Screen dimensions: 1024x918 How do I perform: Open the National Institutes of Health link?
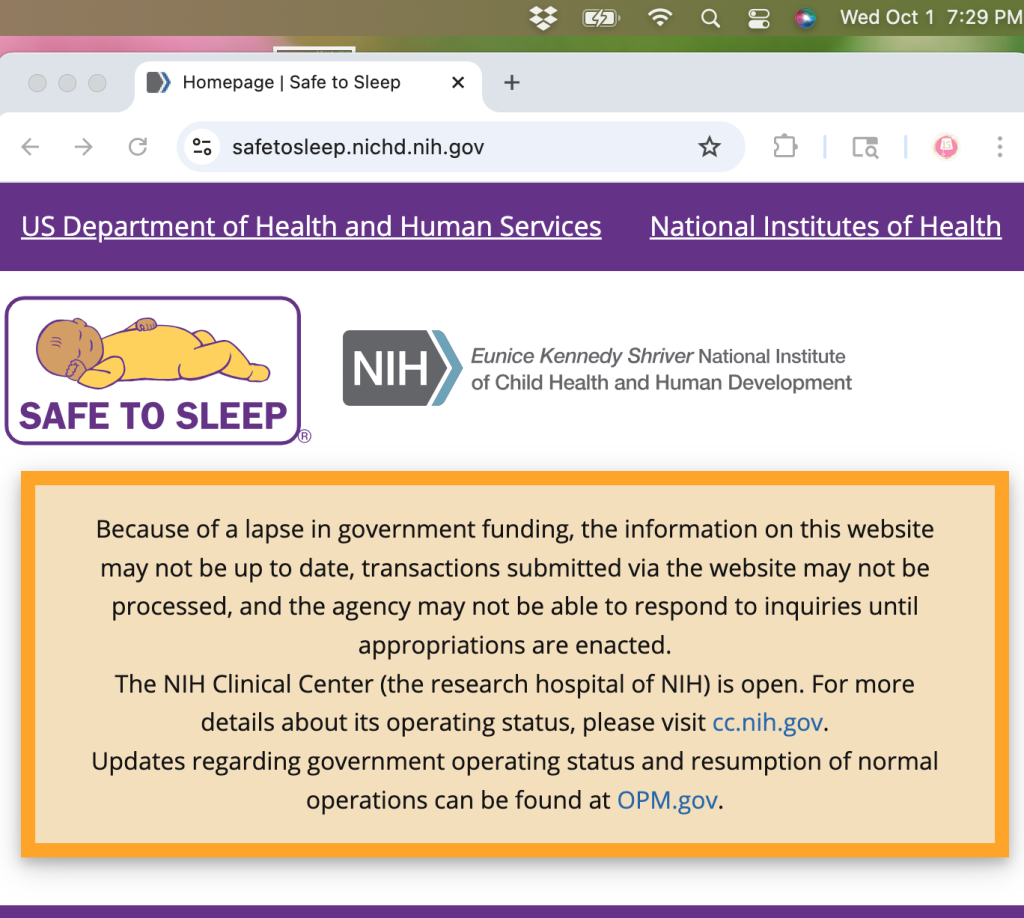(825, 226)
